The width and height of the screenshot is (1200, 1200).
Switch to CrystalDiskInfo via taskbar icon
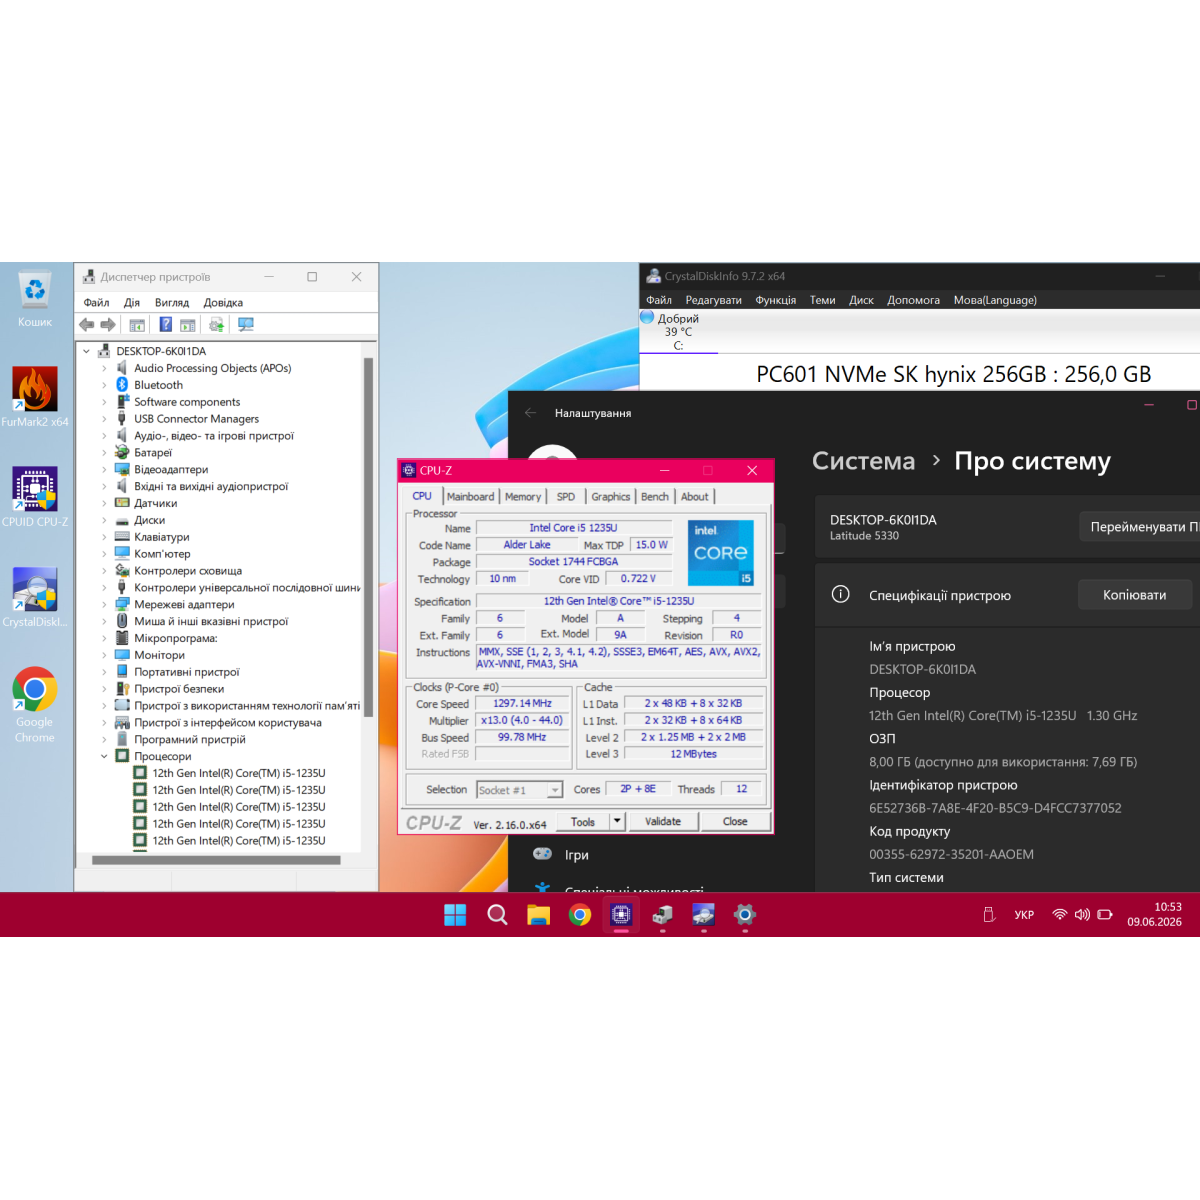tap(704, 915)
